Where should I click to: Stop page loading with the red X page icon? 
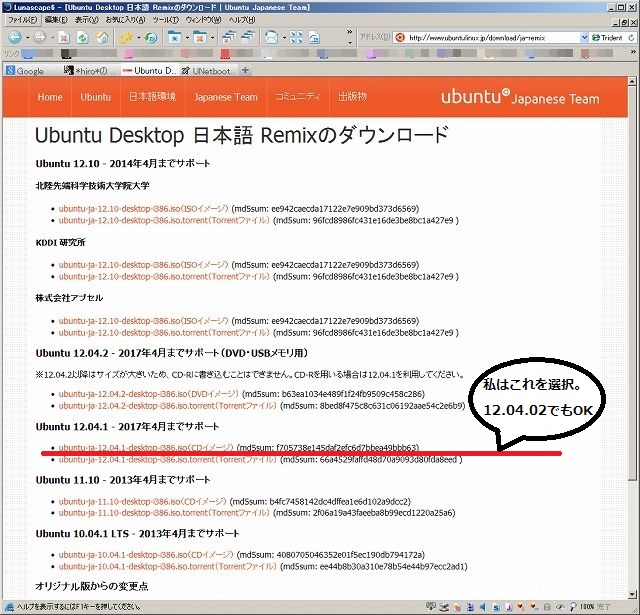[64, 38]
